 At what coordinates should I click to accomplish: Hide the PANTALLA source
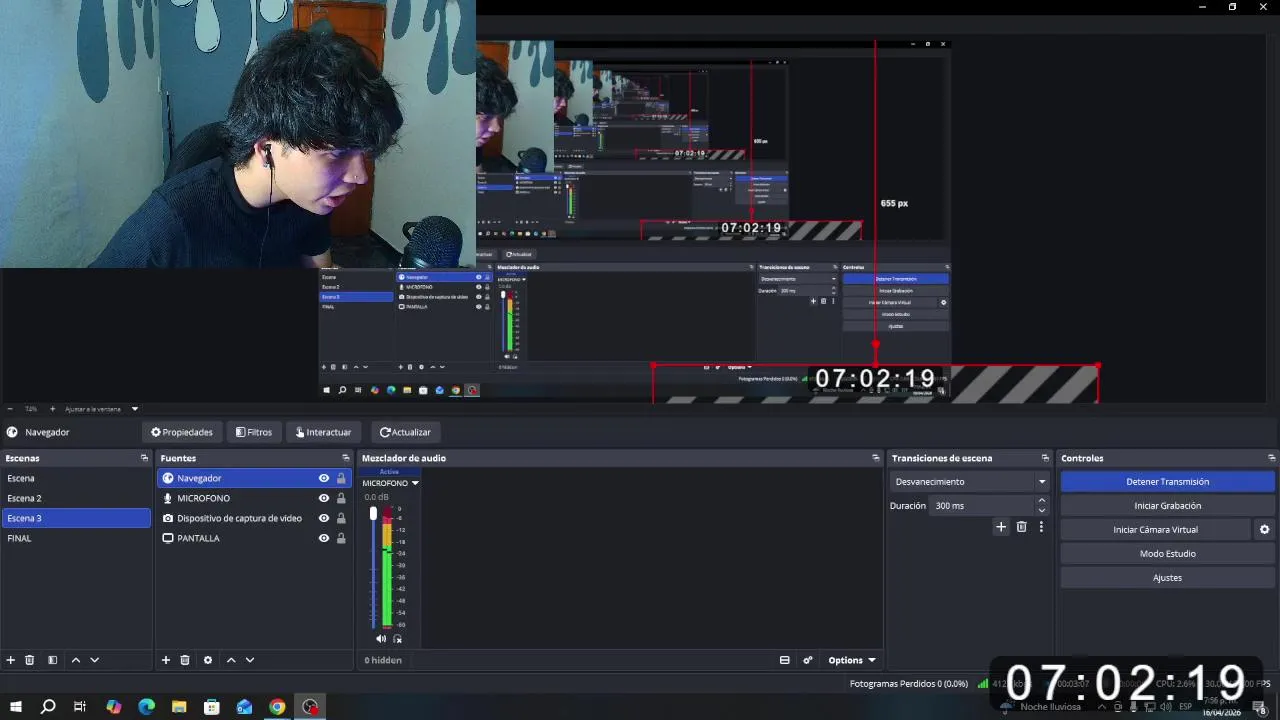[x=324, y=538]
